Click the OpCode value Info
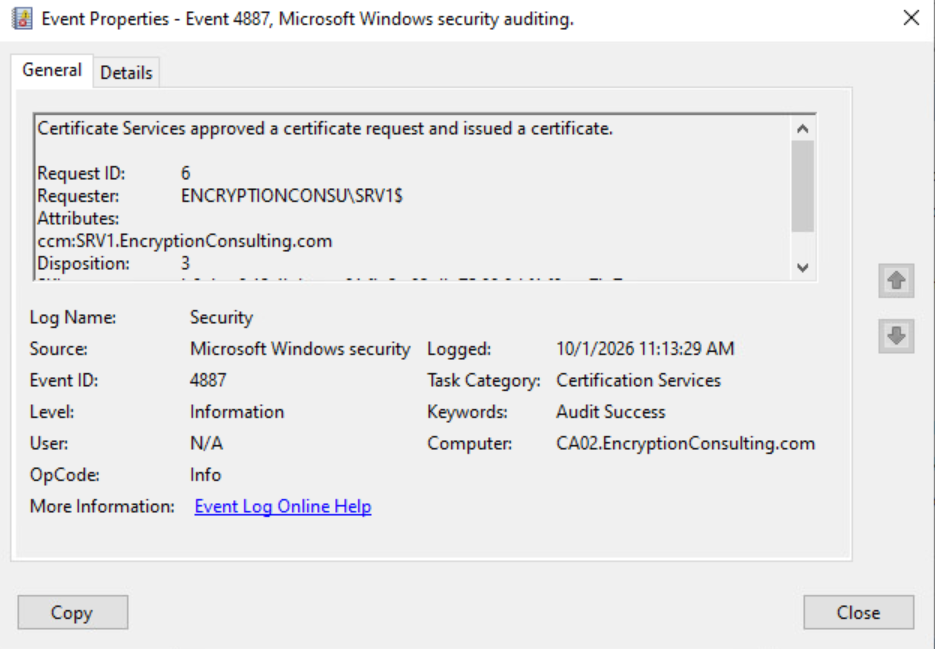The width and height of the screenshot is (935, 649). coord(206,475)
